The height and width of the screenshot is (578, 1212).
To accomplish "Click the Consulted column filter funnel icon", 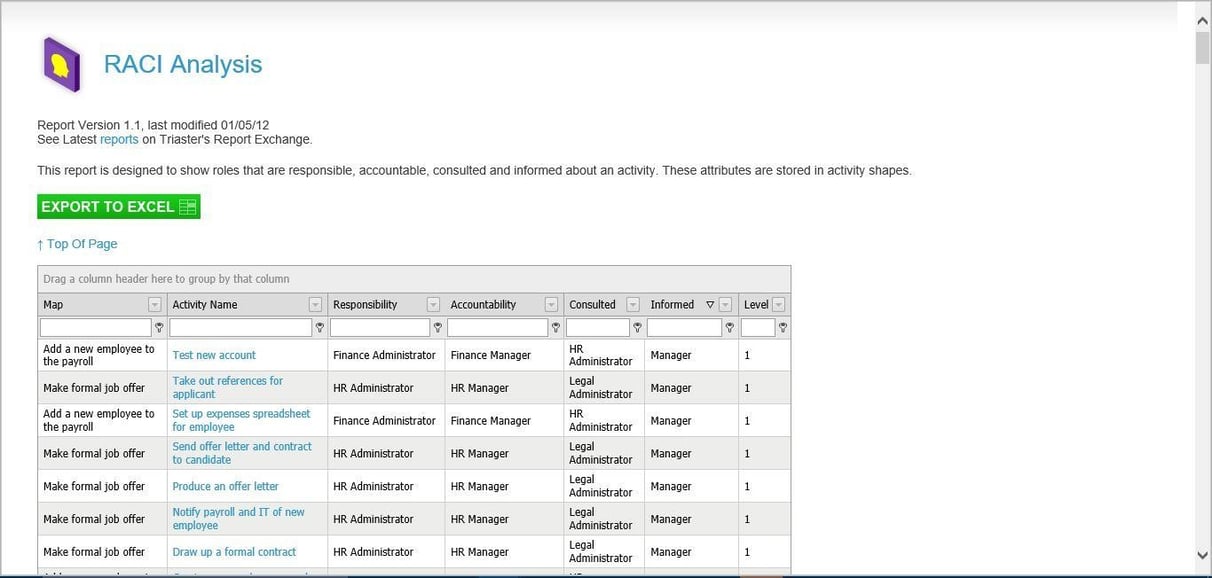I will click(x=637, y=327).
